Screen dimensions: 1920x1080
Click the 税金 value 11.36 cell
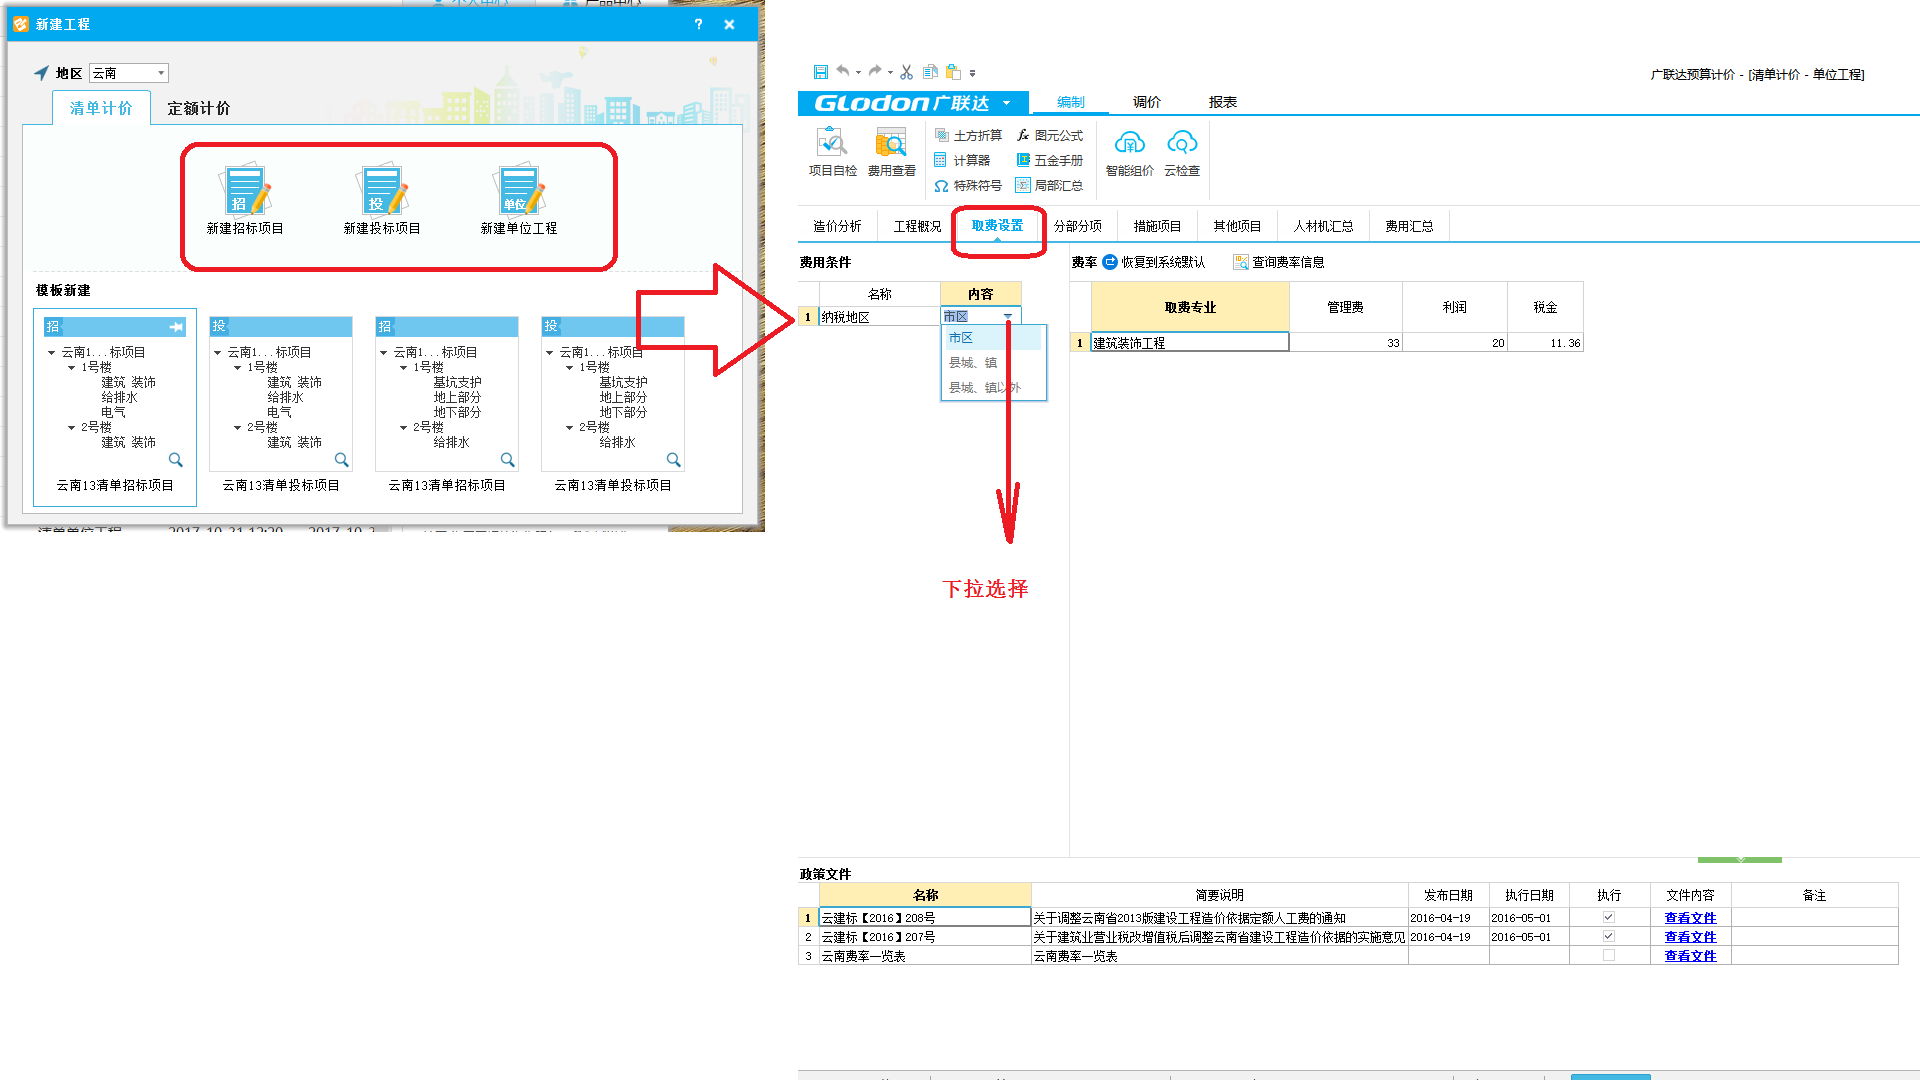[1545, 342]
